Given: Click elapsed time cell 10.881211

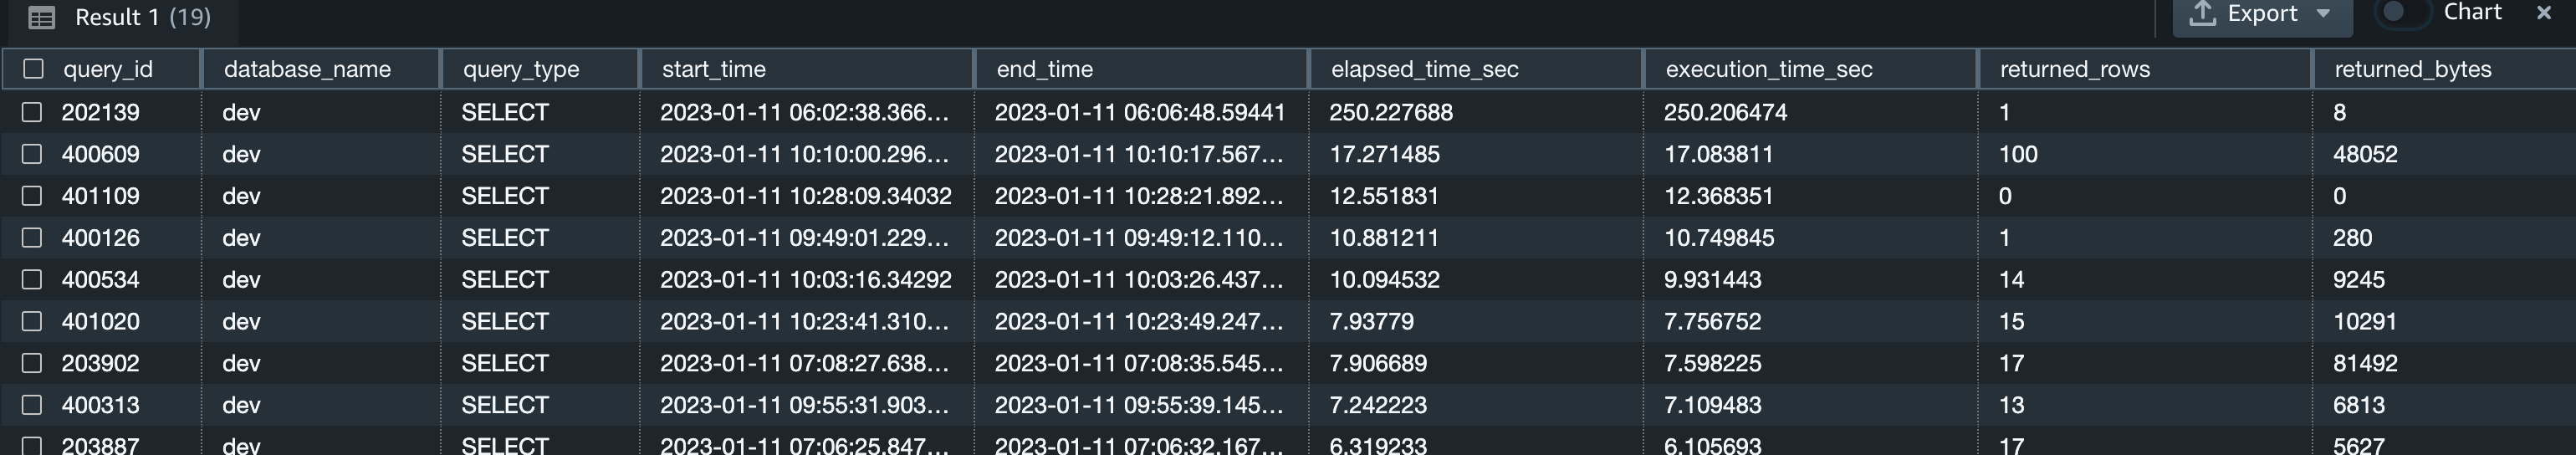Looking at the screenshot, I should click(1383, 238).
